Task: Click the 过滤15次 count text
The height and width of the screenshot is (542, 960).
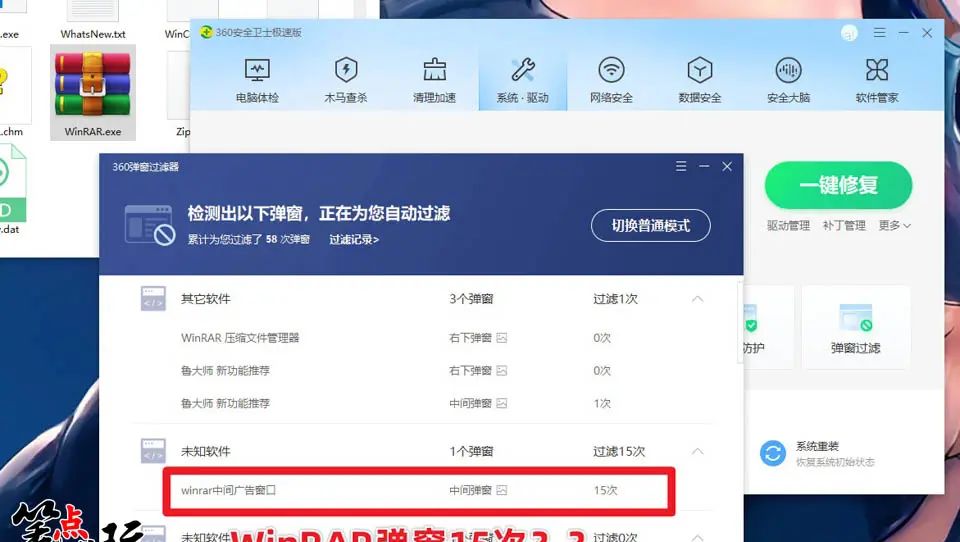Action: [x=619, y=451]
